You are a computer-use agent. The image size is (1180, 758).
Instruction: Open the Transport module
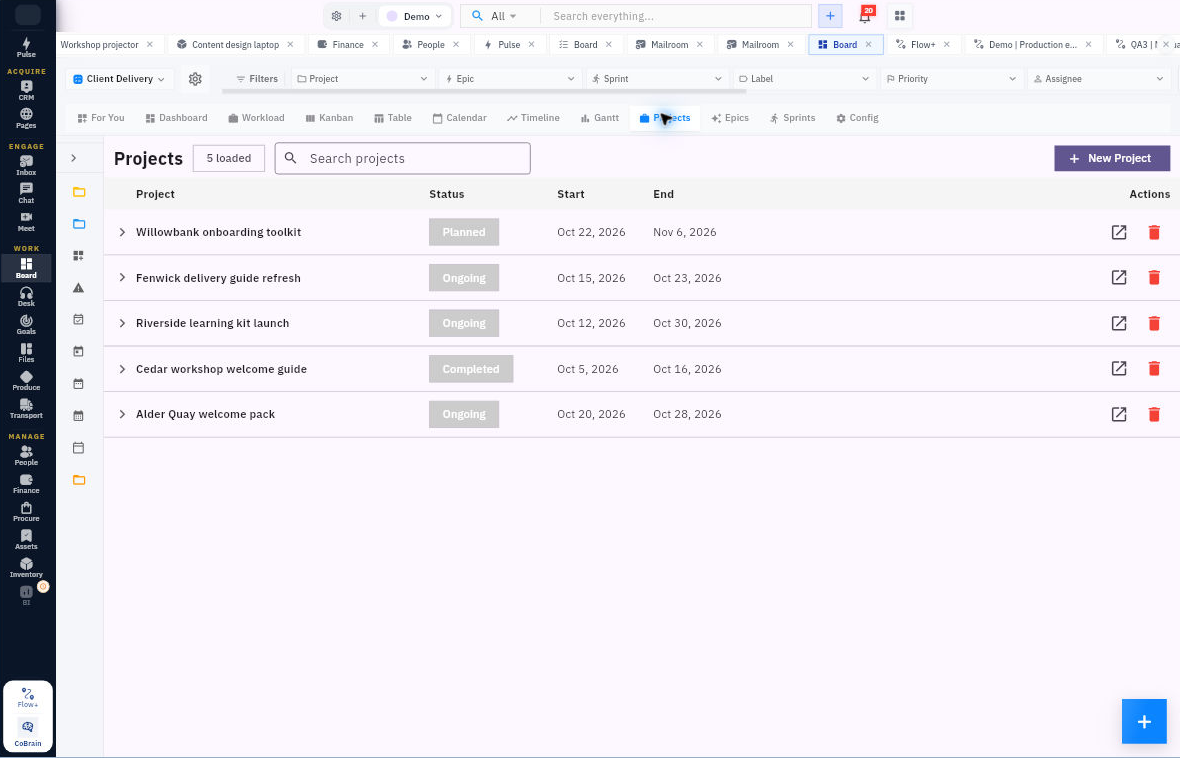[26, 408]
